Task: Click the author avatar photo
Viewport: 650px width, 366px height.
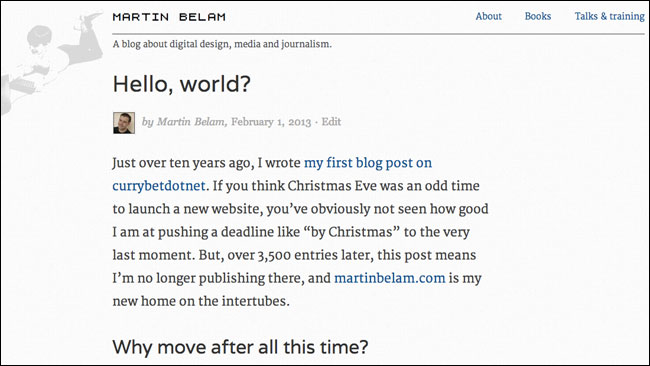Action: tap(124, 123)
